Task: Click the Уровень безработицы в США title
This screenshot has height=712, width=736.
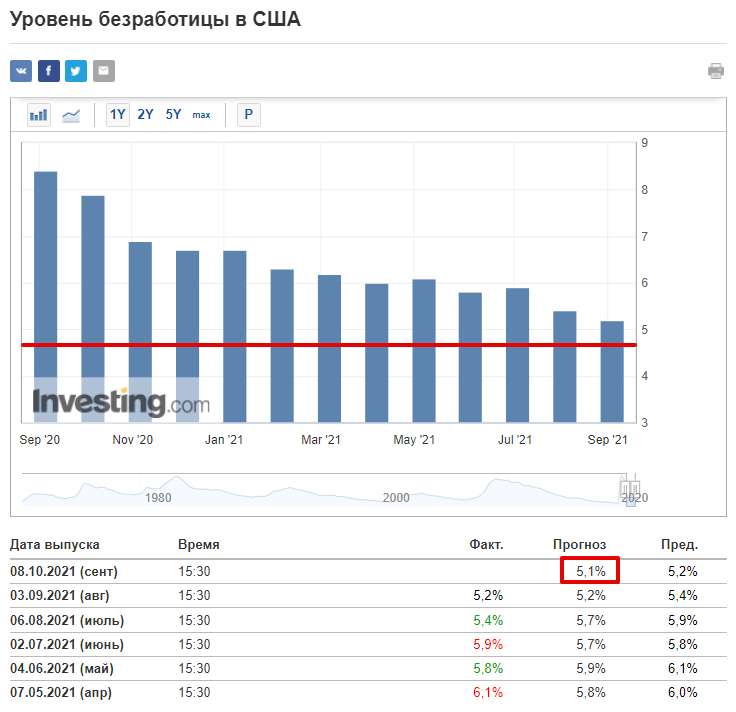Action: 155,20
